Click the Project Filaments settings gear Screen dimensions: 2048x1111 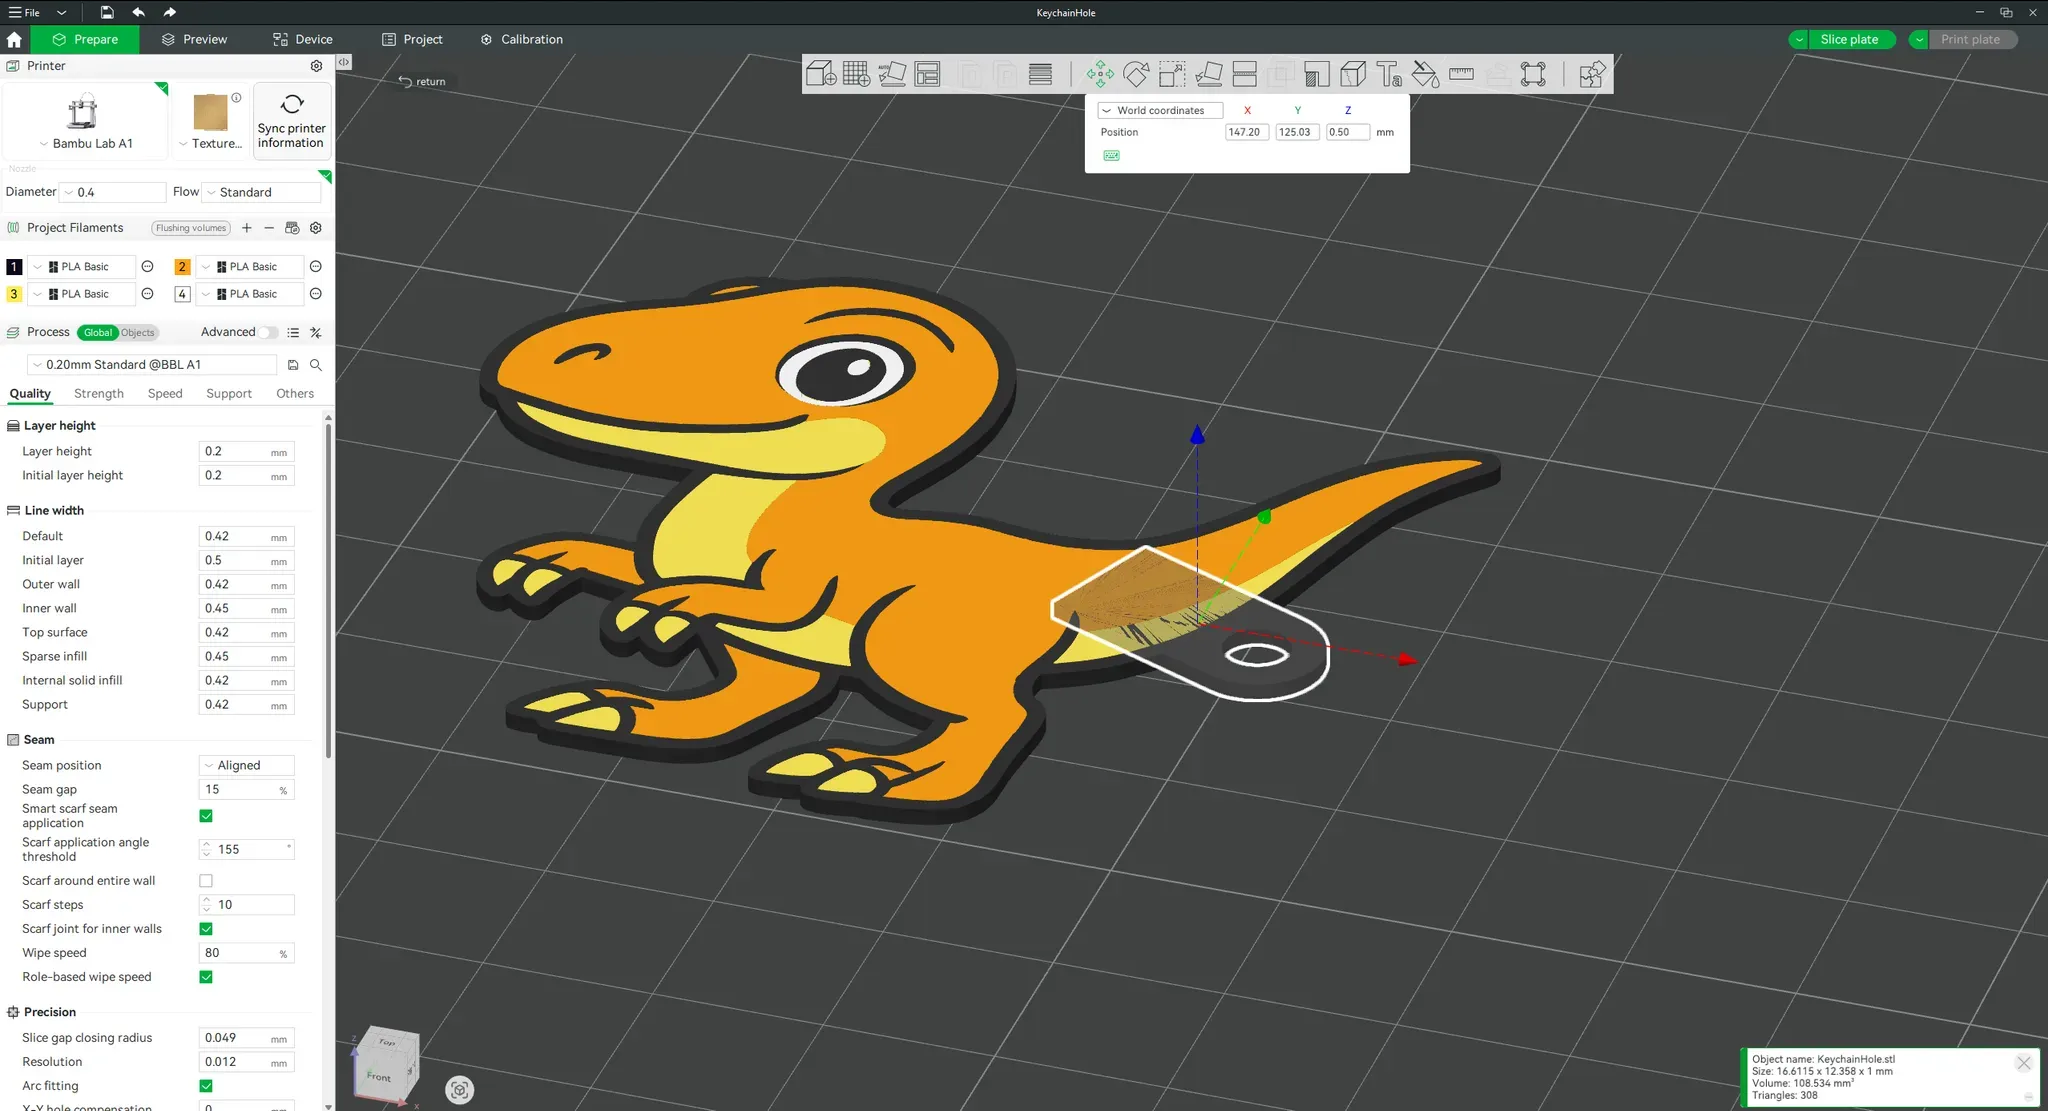pyautogui.click(x=315, y=228)
